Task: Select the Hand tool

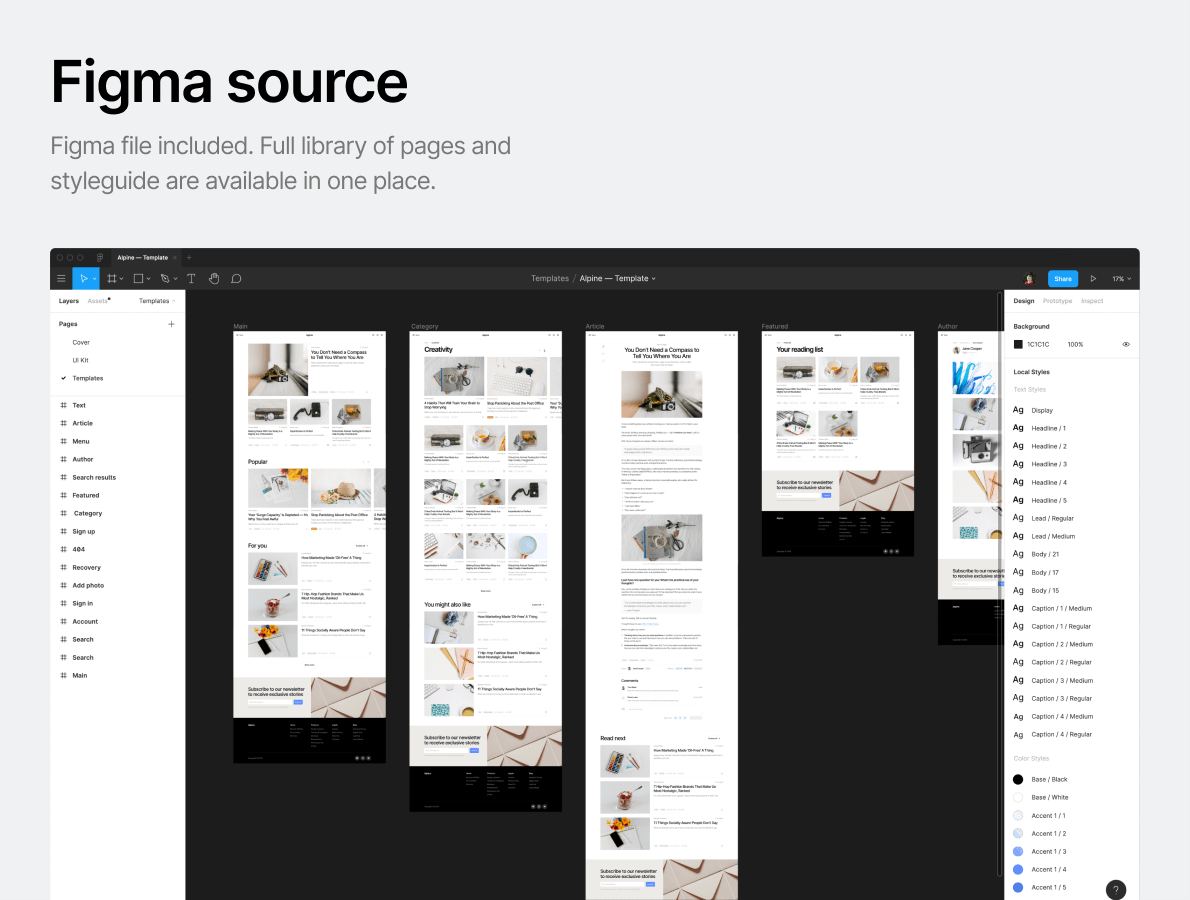Action: 214,278
